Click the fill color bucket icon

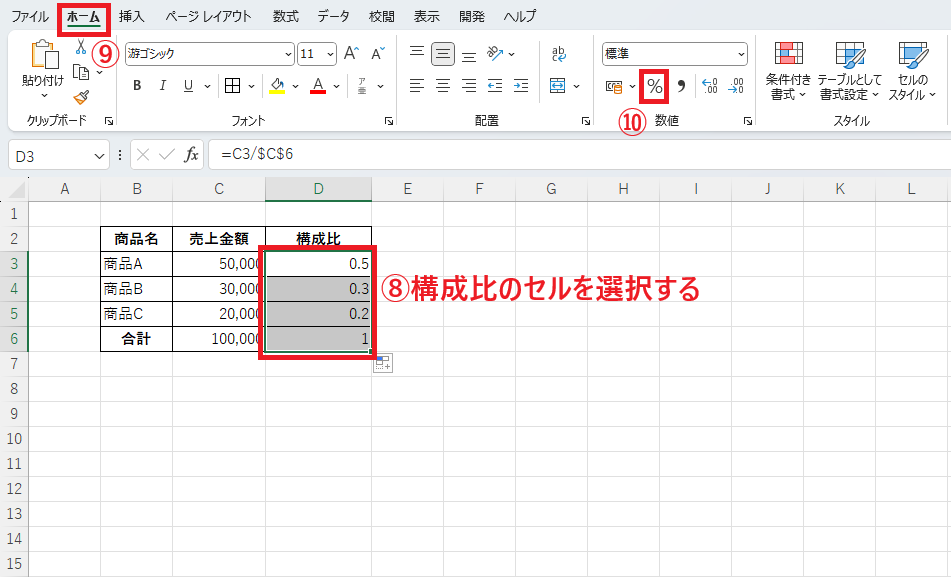277,86
